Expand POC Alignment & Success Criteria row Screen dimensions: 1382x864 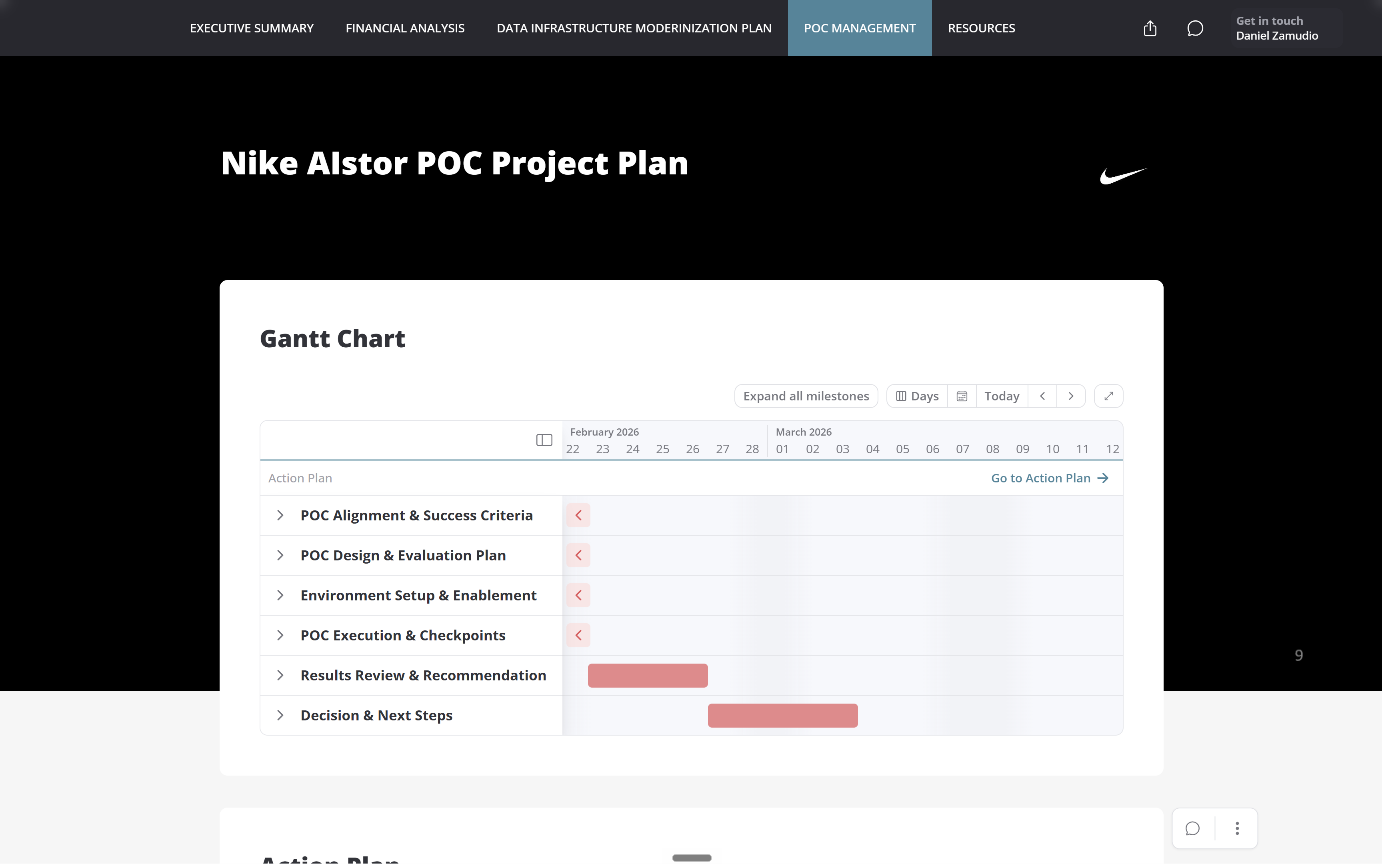pyautogui.click(x=280, y=515)
